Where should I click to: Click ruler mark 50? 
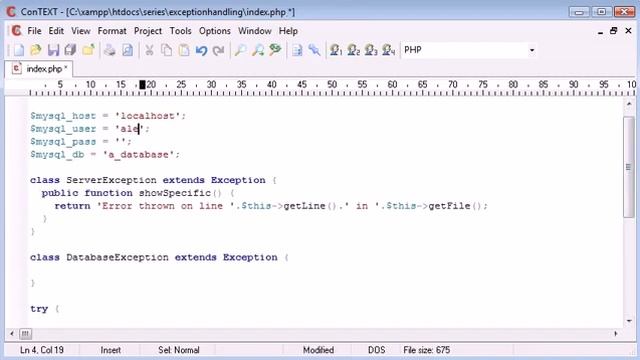click(x=332, y=84)
